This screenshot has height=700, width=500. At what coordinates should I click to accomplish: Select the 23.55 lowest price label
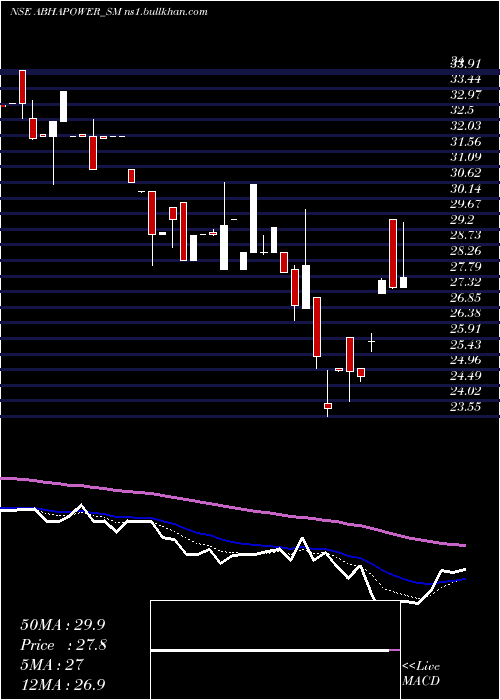pyautogui.click(x=466, y=407)
